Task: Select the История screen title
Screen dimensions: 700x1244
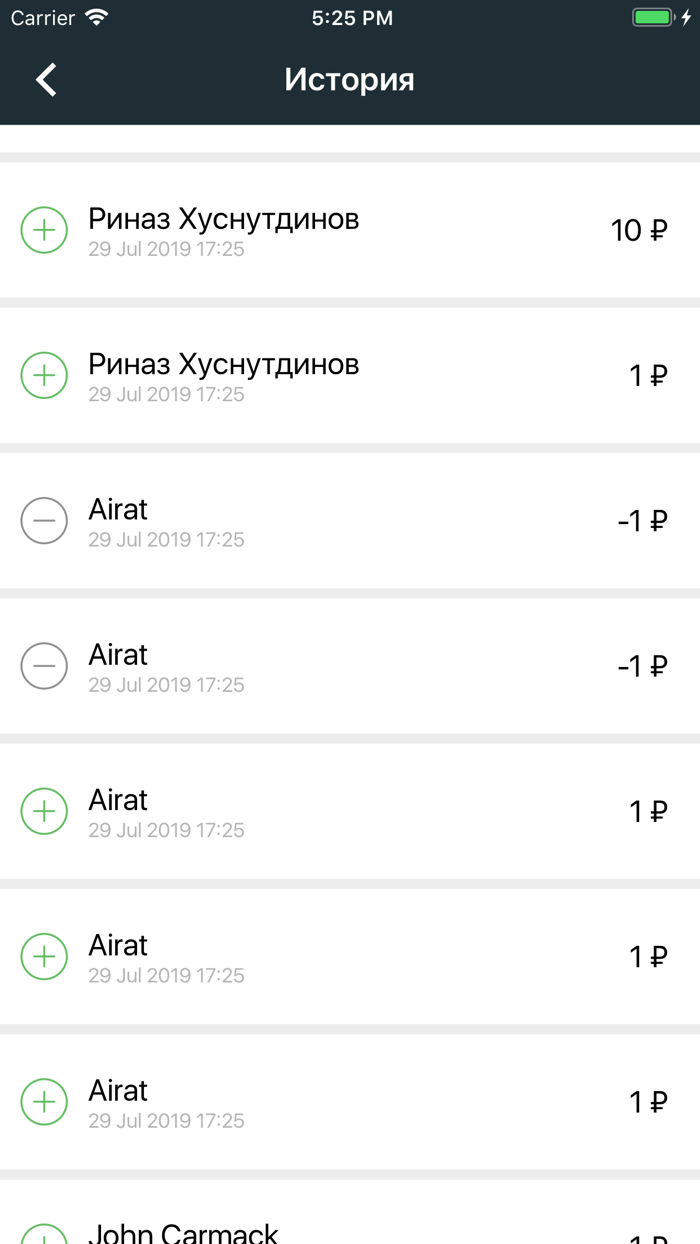Action: pyautogui.click(x=350, y=79)
